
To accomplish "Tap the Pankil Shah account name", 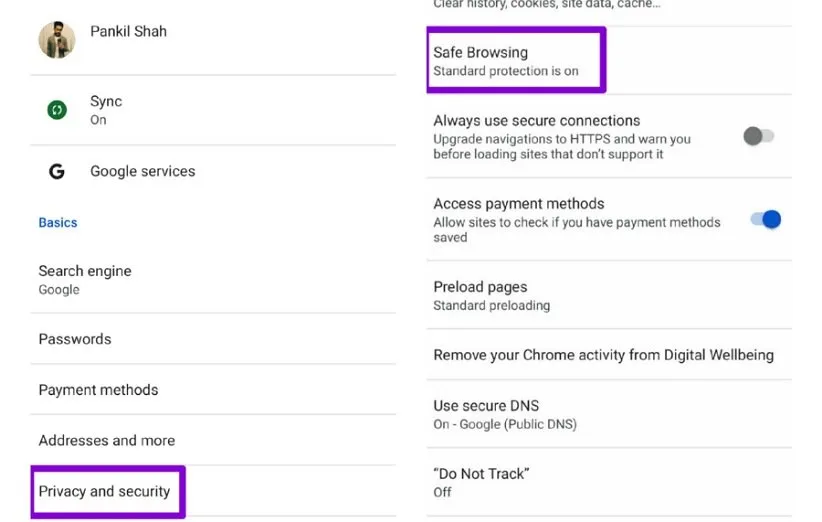I will 129,31.
